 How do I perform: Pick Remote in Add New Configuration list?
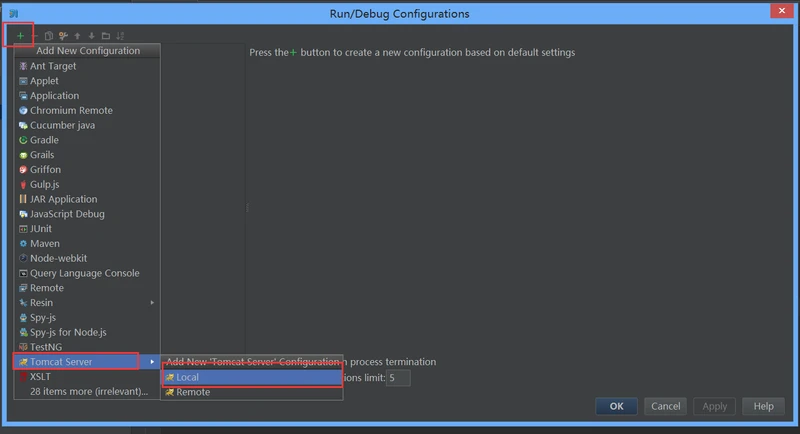(87, 288)
